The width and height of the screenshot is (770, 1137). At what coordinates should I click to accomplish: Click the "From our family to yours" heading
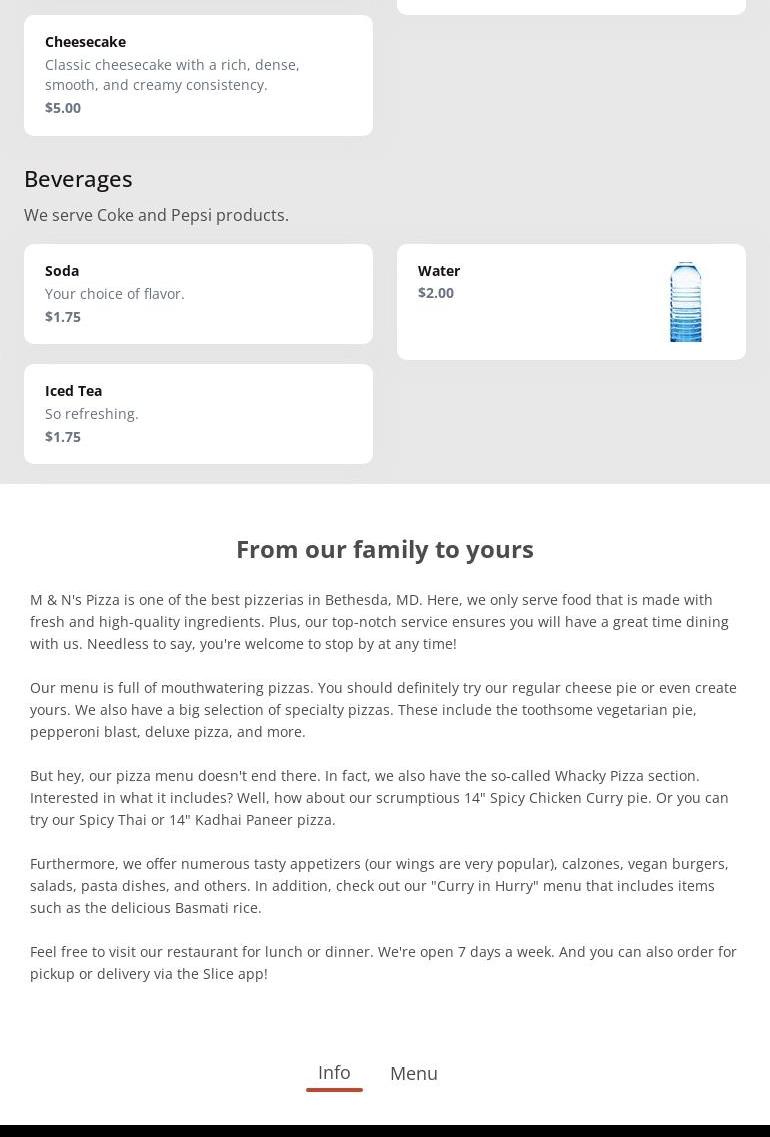pyautogui.click(x=385, y=549)
